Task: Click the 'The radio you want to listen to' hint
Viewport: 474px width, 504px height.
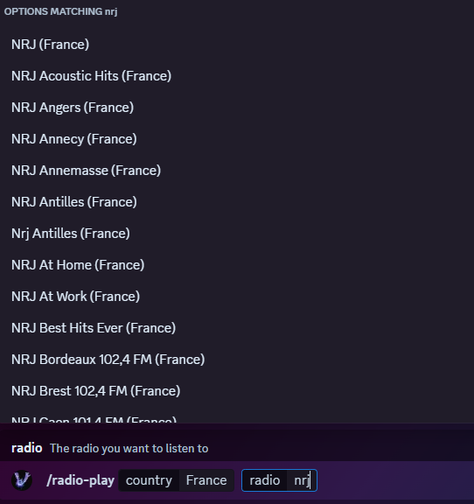Action: pyautogui.click(x=129, y=448)
